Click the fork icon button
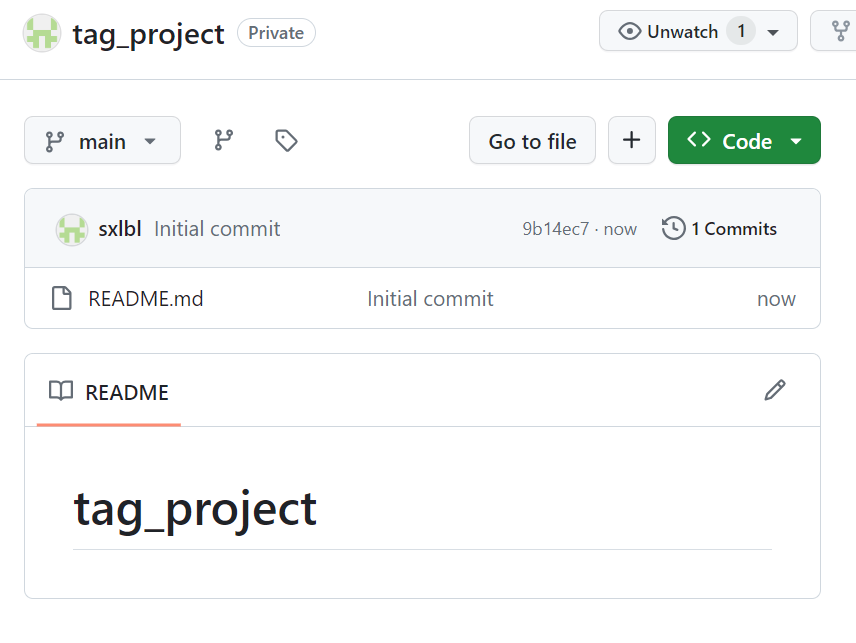This screenshot has height=643, width=856. pyautogui.click(x=841, y=32)
